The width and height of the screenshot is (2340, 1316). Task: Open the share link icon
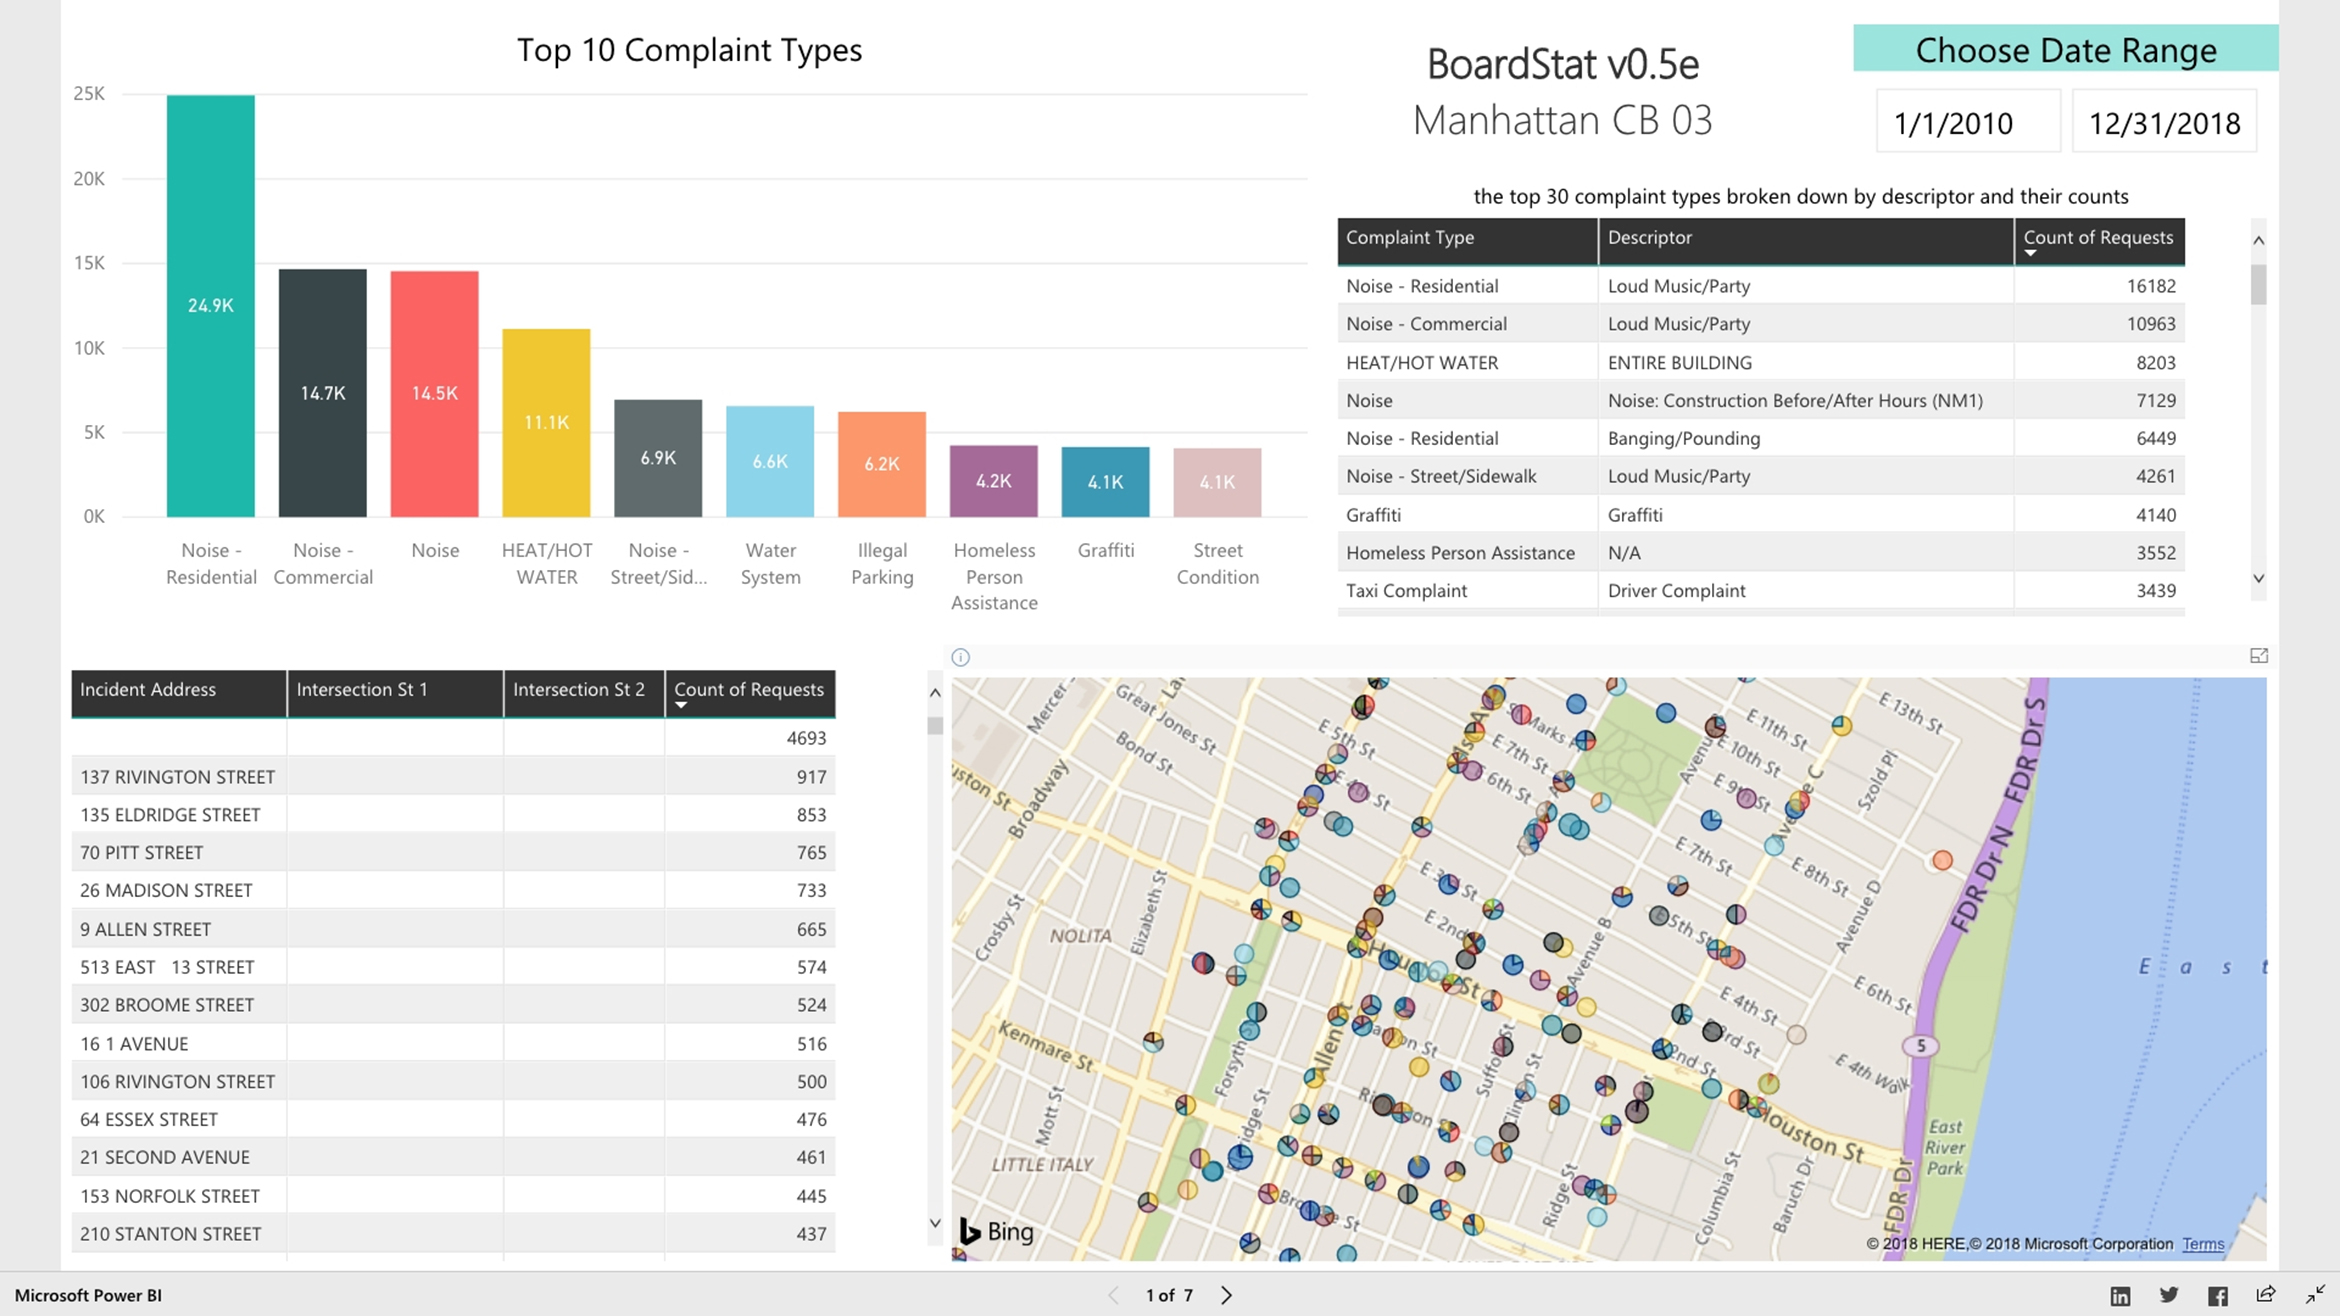tap(2266, 1294)
